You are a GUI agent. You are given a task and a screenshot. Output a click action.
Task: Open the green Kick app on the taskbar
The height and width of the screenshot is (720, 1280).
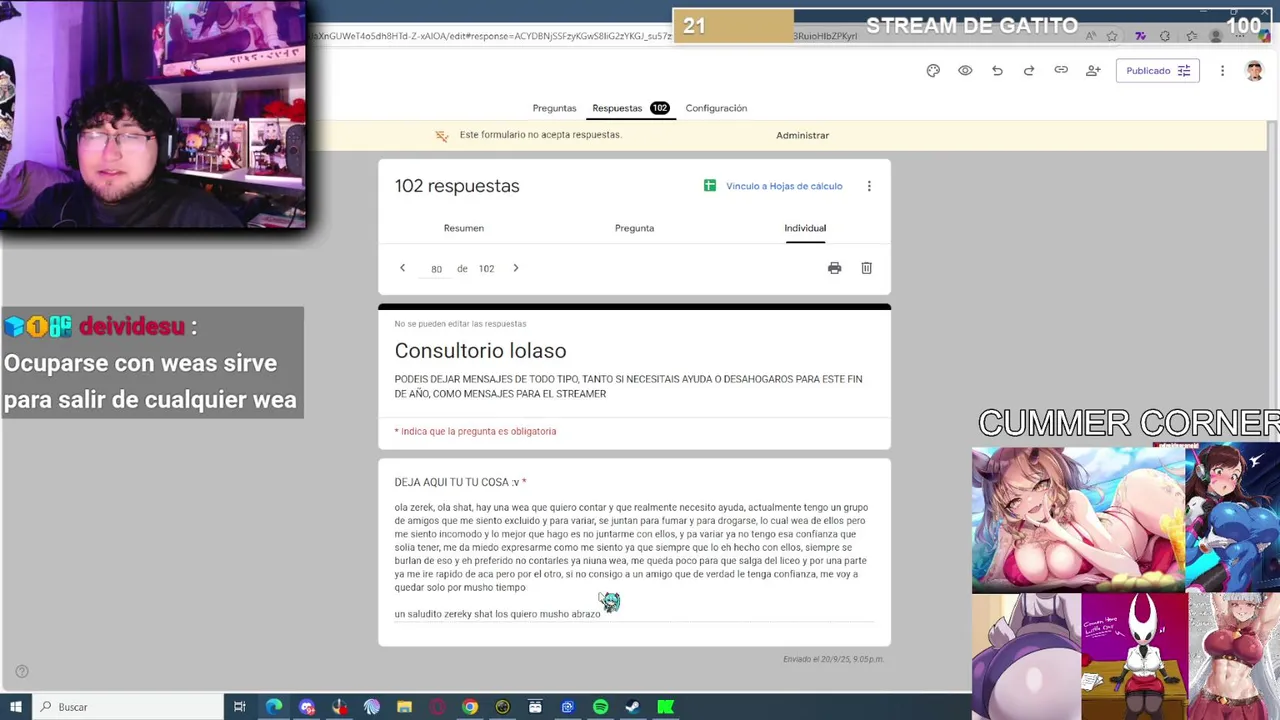coord(665,707)
